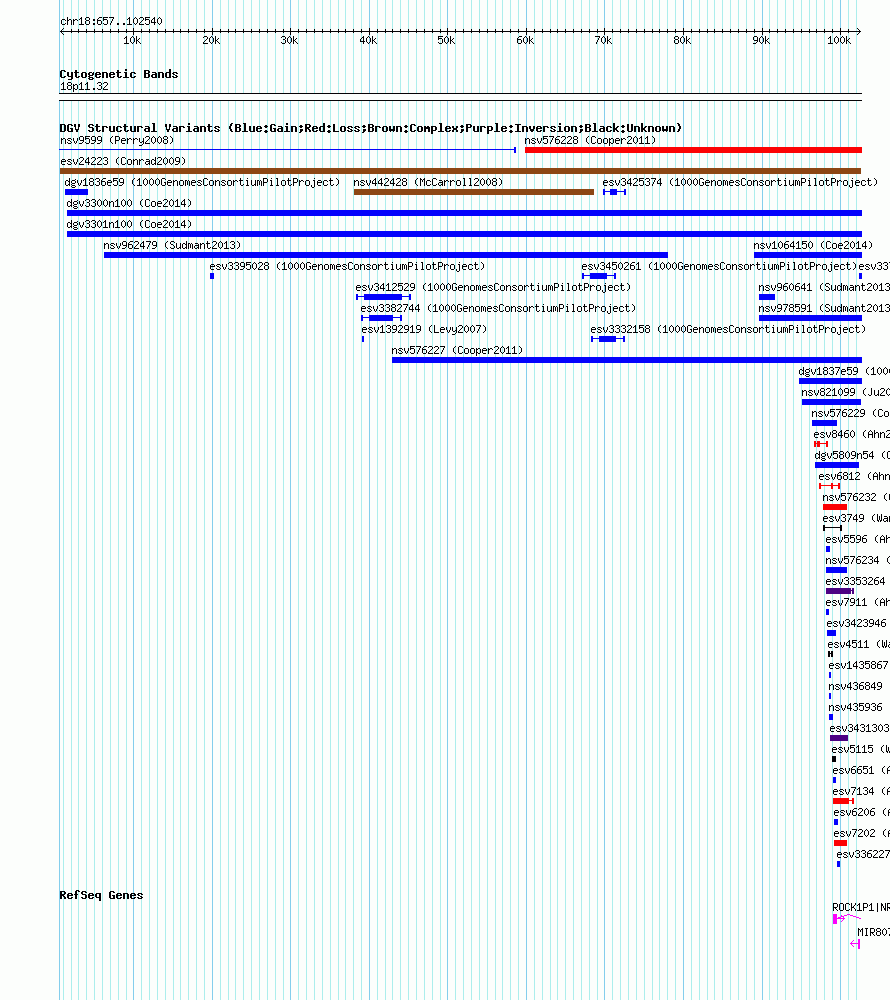This screenshot has width=890, height=1000.
Task: Click the dgv1836e59 variant label
Action: click(x=202, y=182)
